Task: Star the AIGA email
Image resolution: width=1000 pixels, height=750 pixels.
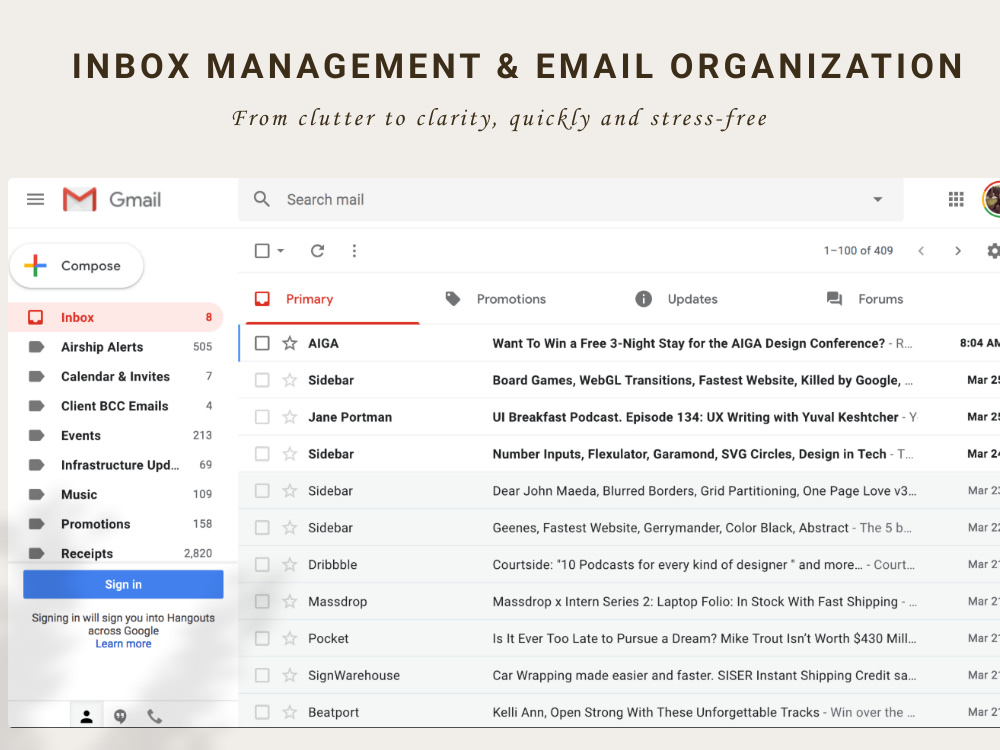Action: (290, 343)
